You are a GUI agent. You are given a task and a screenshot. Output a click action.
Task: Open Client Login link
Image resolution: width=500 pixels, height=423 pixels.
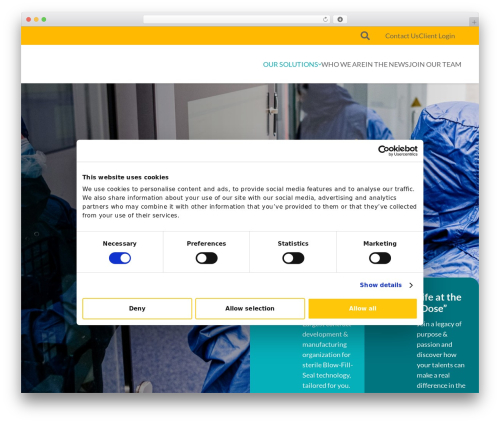(437, 36)
